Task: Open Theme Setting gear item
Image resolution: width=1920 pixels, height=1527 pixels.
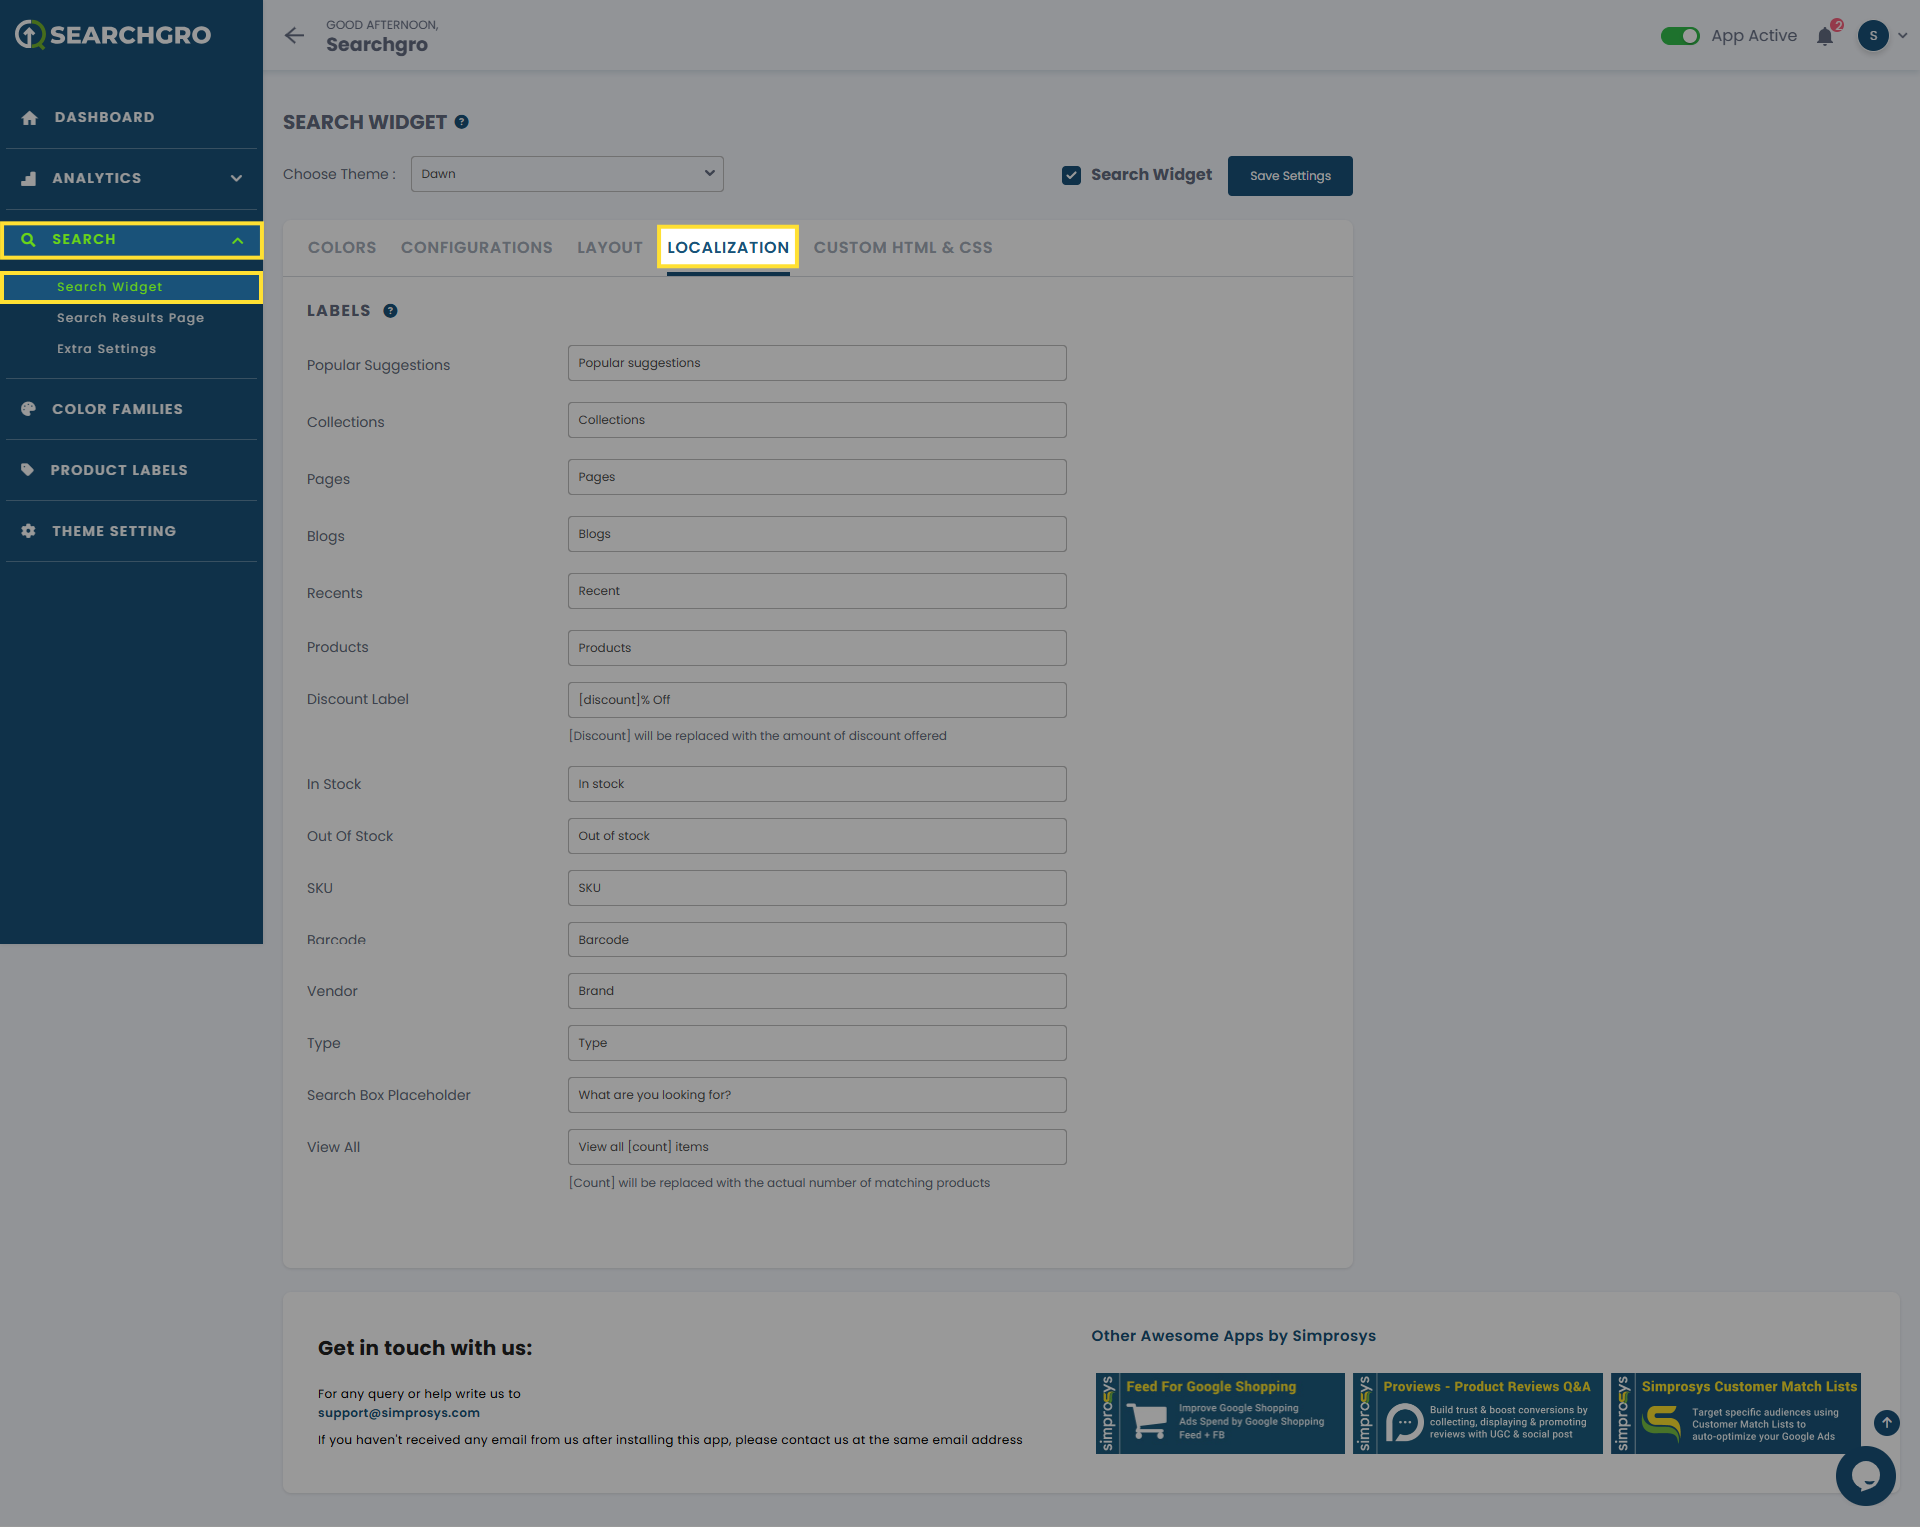Action: coord(29,531)
